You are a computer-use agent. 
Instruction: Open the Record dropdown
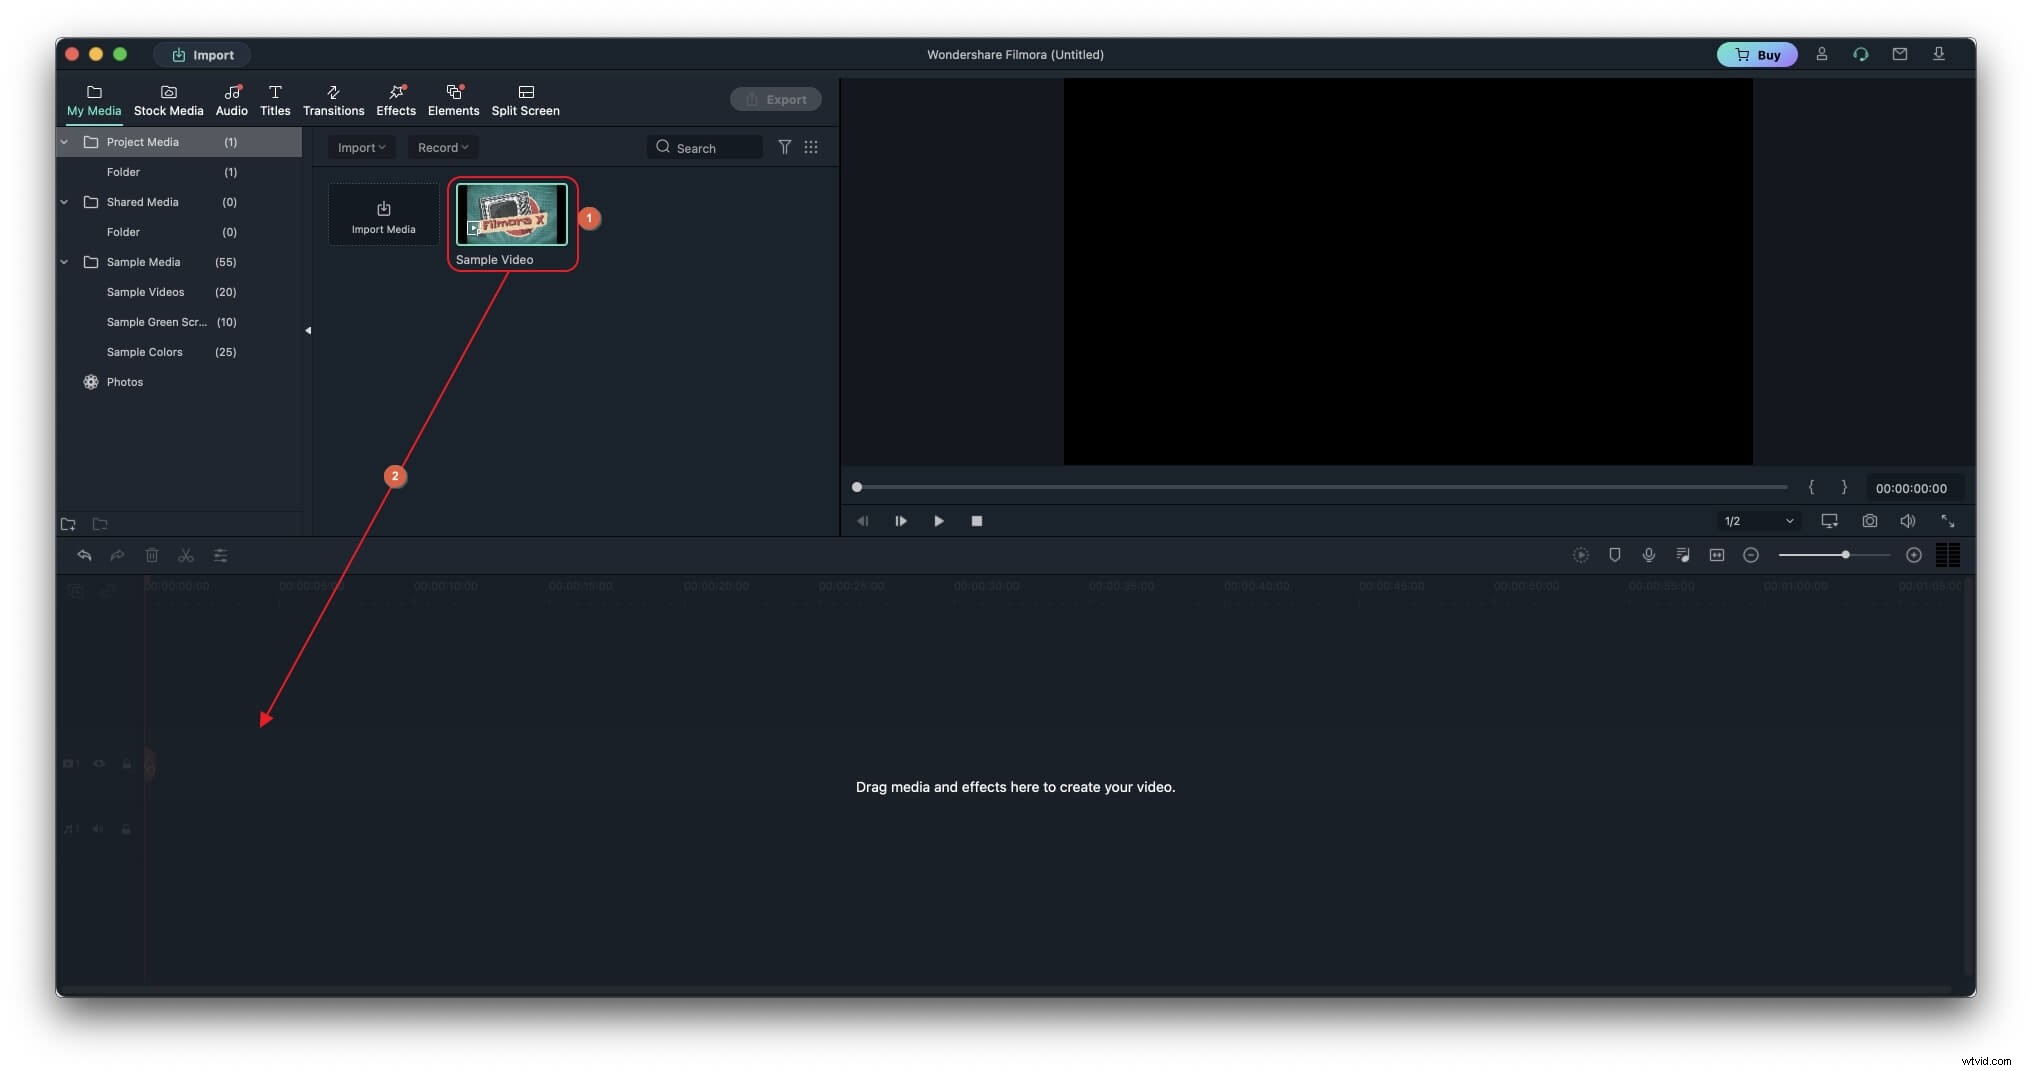(442, 147)
